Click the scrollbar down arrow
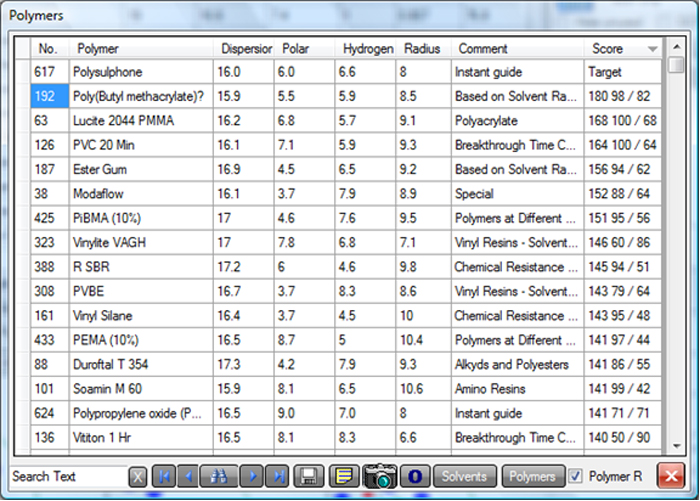The image size is (700, 501). [x=676, y=446]
